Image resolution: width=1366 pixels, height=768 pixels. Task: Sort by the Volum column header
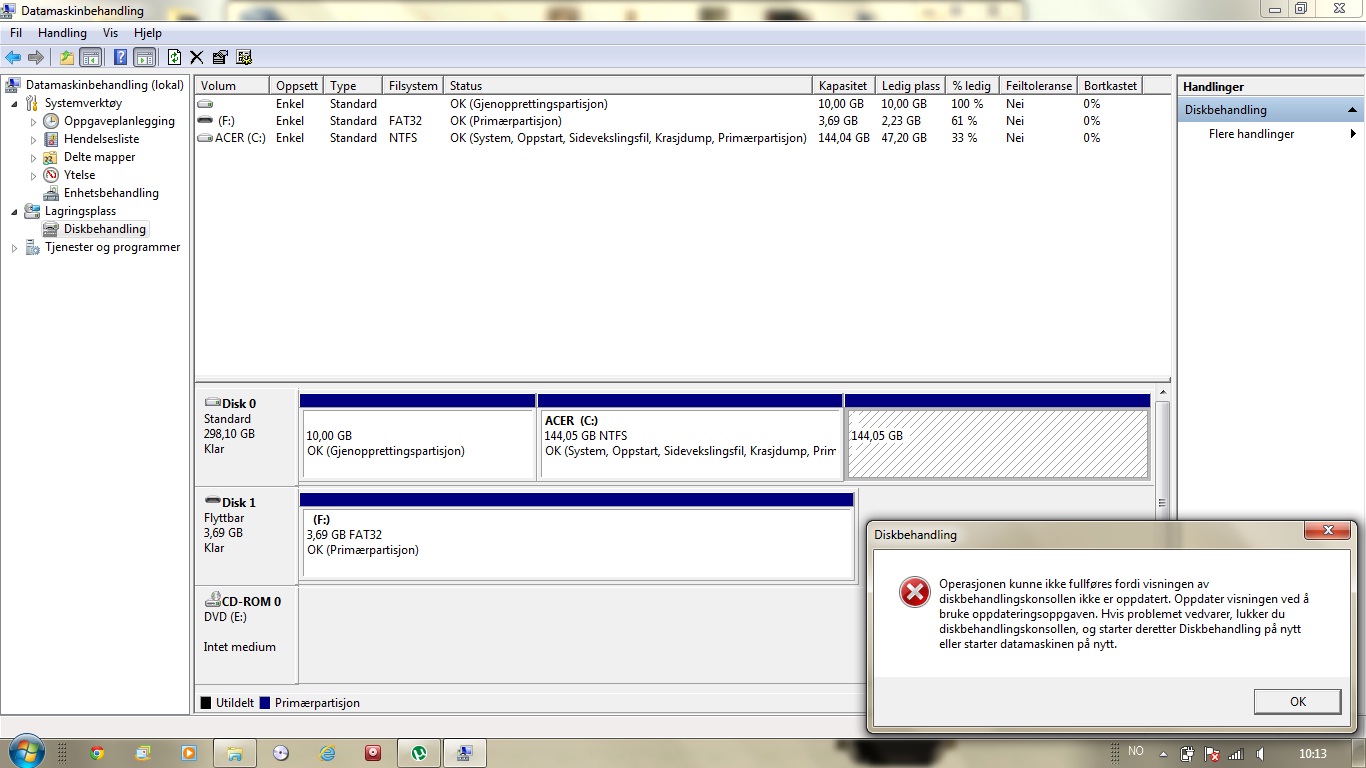coord(232,86)
